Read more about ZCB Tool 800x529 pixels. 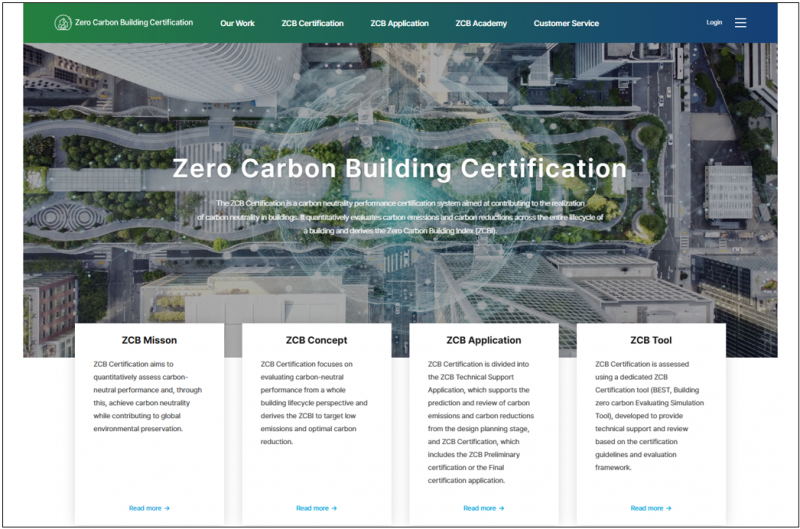[647, 508]
